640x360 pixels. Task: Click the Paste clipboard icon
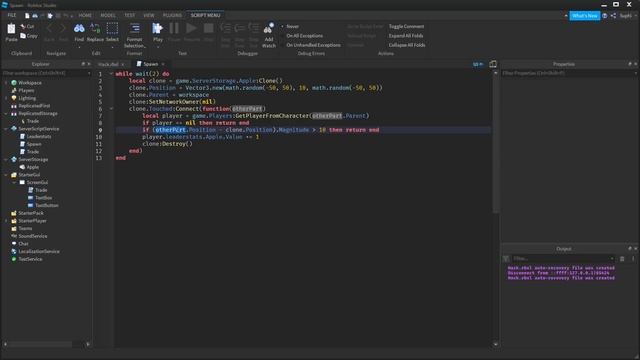pos(11,29)
